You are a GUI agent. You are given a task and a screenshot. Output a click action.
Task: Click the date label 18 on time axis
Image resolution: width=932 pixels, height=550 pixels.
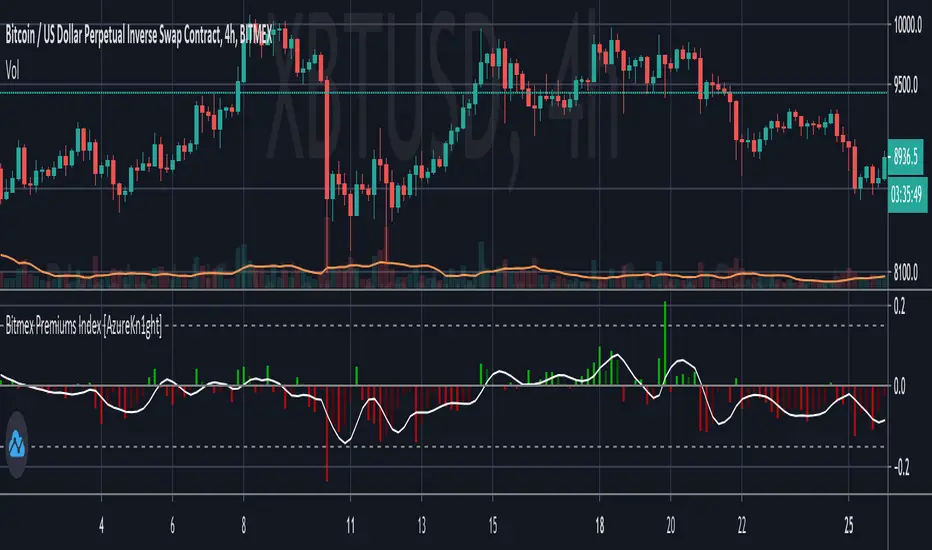coord(599,526)
